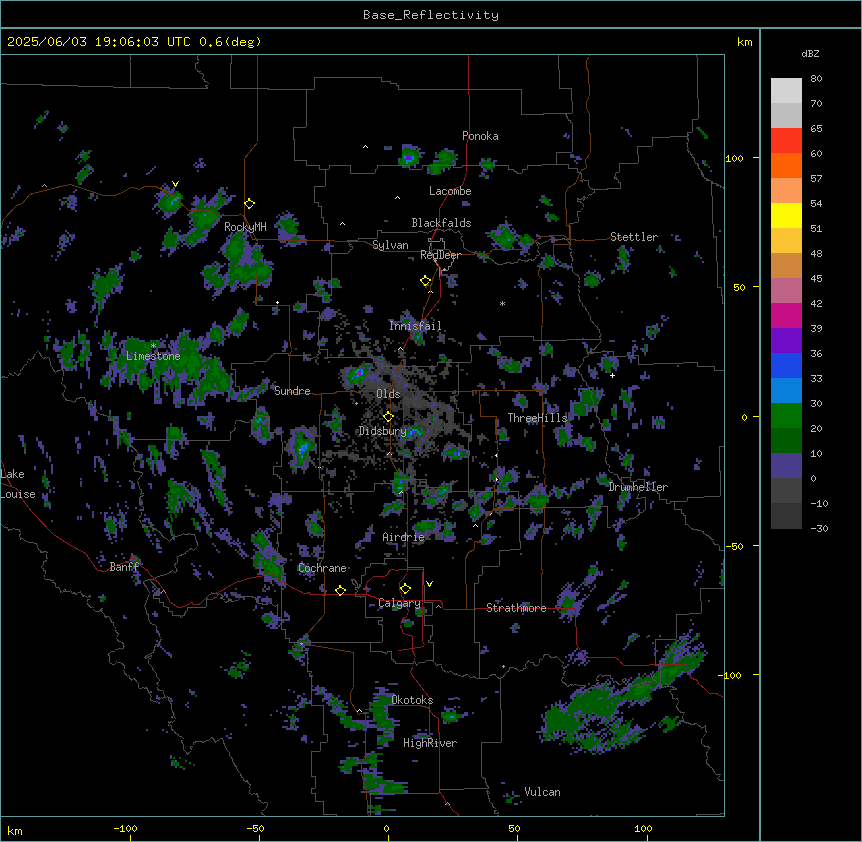Click the -50 tick on the horizontal axis

click(255, 828)
